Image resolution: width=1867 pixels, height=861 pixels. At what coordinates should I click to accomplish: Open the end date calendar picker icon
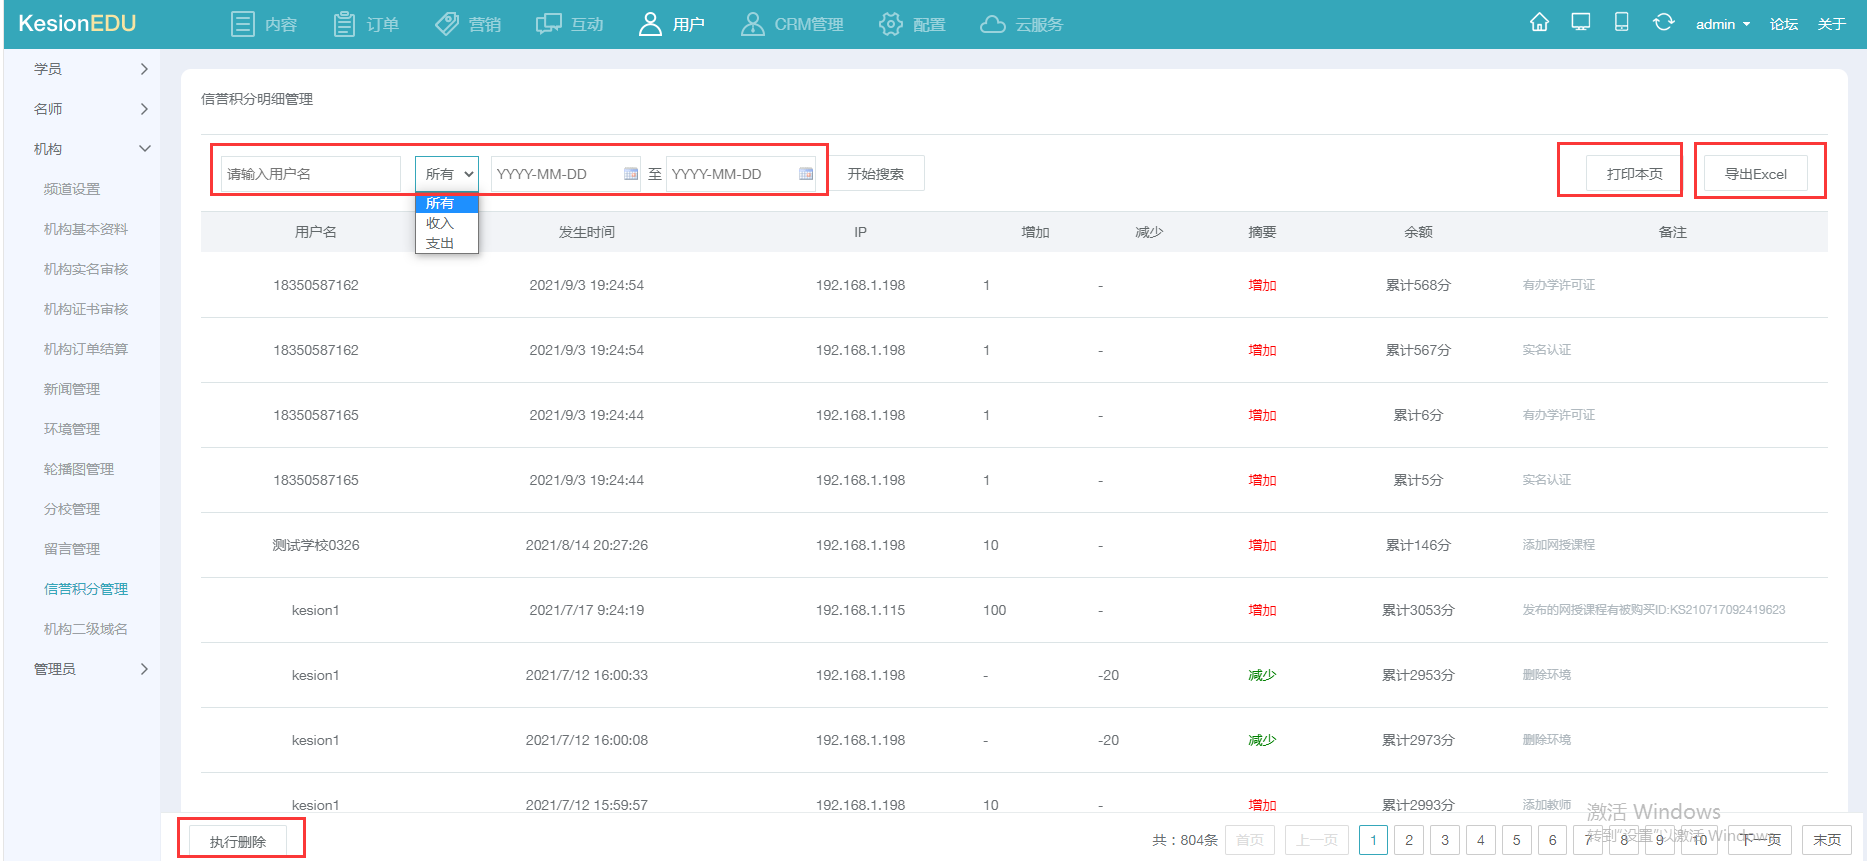click(806, 174)
